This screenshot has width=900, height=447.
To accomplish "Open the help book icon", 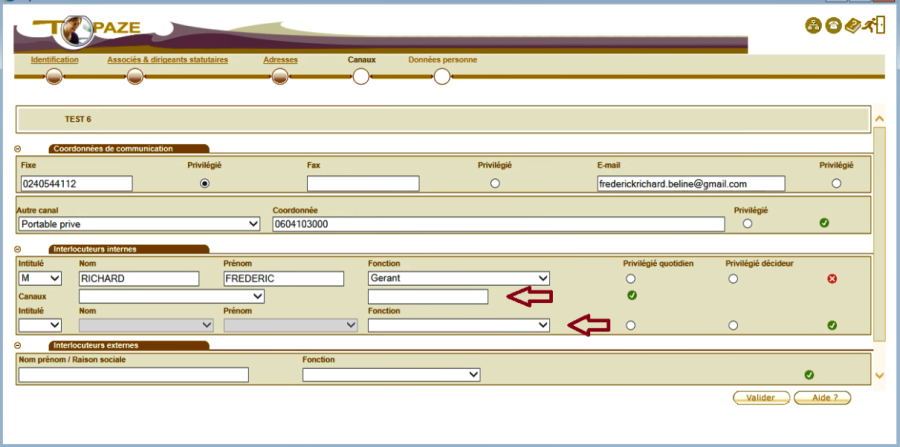I will tap(853, 26).
